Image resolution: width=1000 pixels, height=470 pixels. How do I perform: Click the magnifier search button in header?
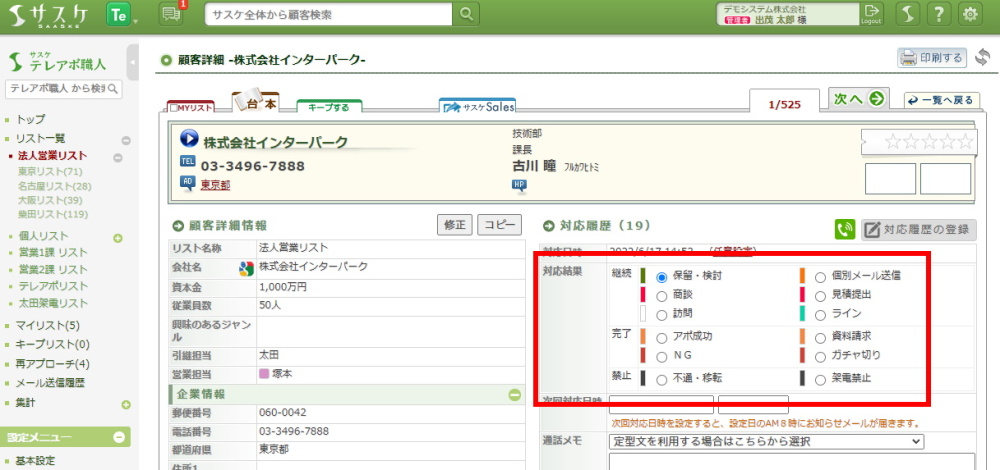point(467,14)
